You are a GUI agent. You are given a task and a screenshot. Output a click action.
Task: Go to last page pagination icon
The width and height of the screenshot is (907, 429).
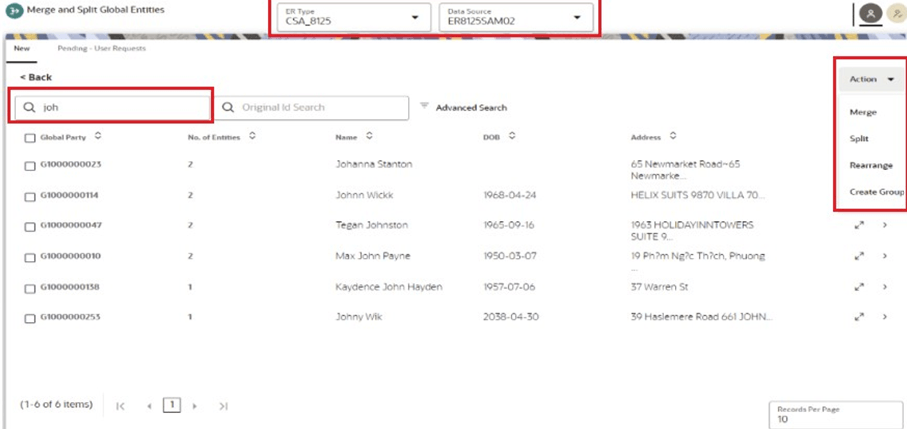coord(223,406)
